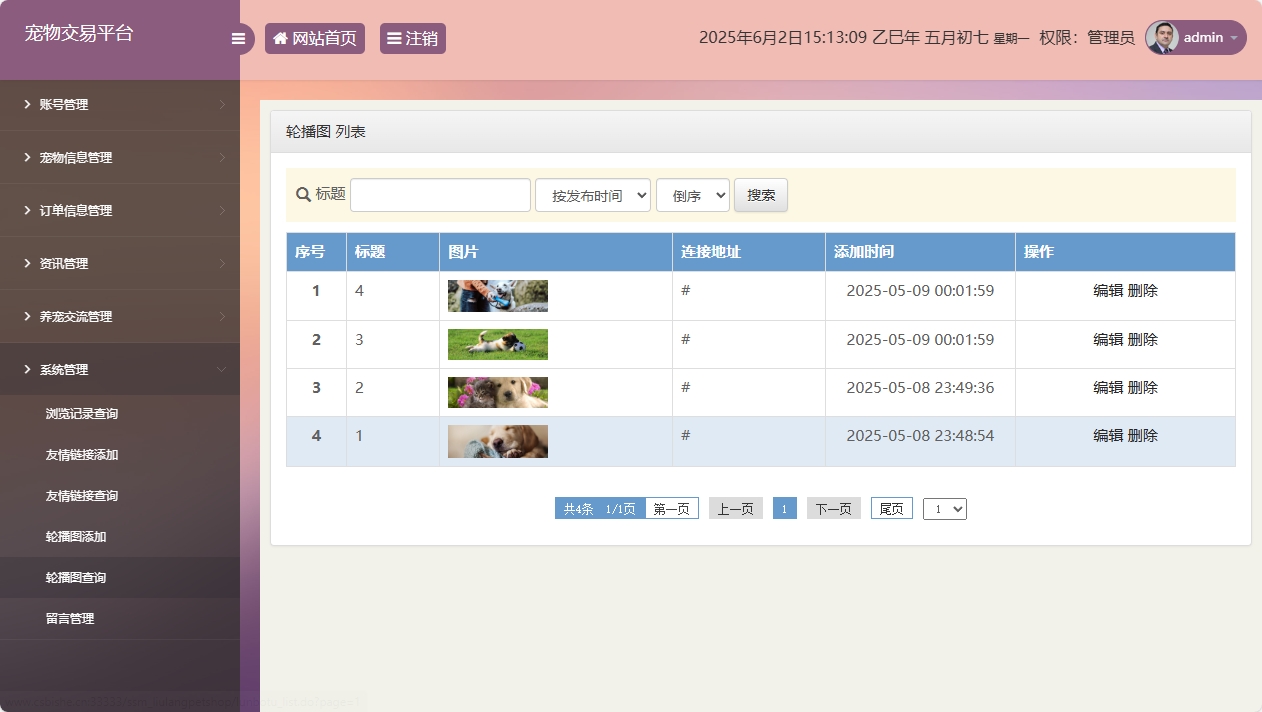Click the thumbnail in row with title 1

pos(498,441)
